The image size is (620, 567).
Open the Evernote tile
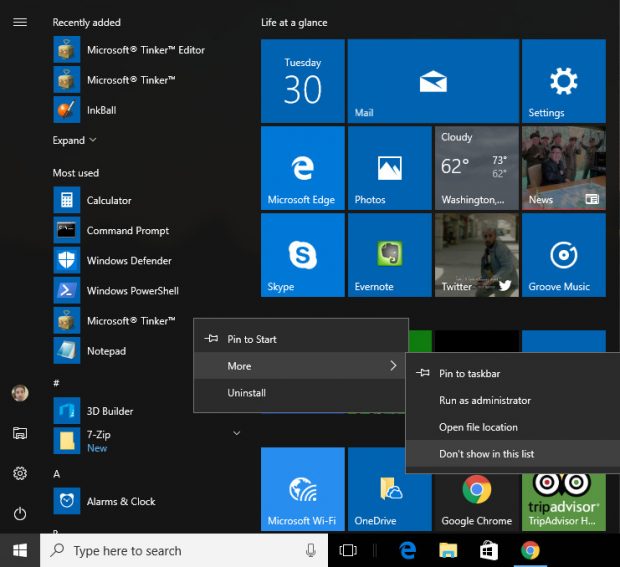[389, 255]
